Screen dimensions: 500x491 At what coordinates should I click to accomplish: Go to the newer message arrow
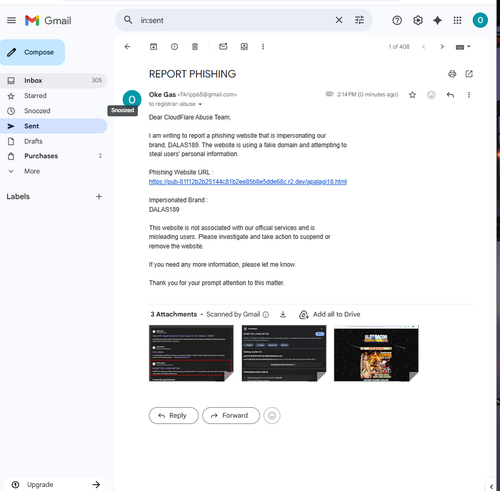click(423, 47)
